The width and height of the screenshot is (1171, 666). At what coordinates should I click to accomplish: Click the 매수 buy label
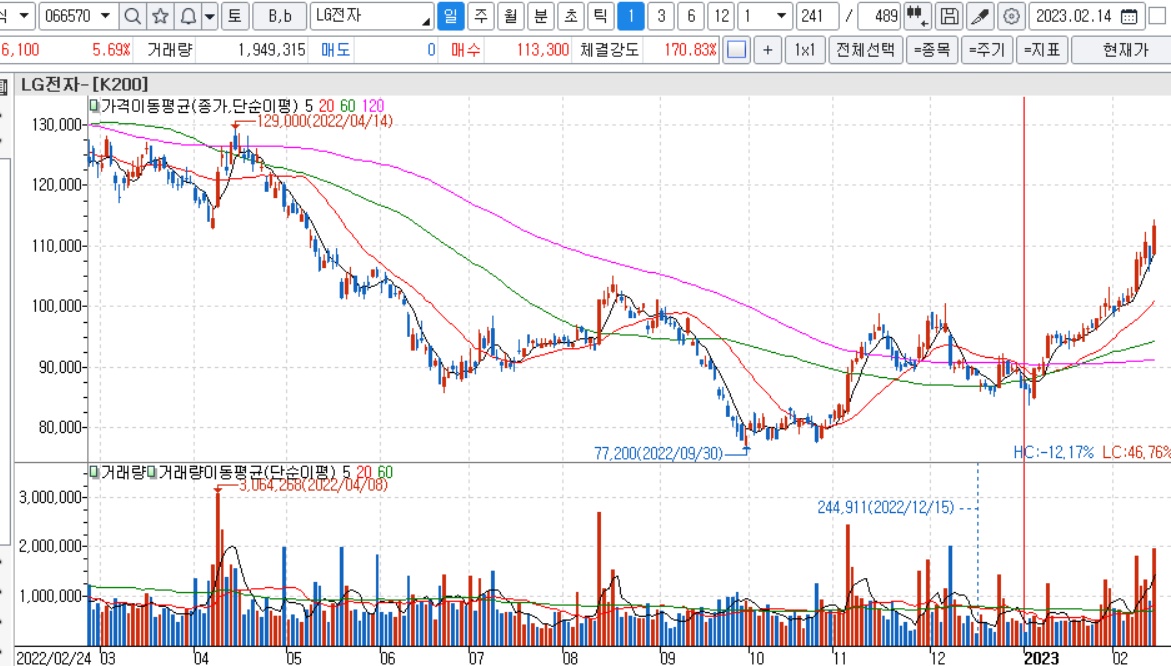pos(465,50)
